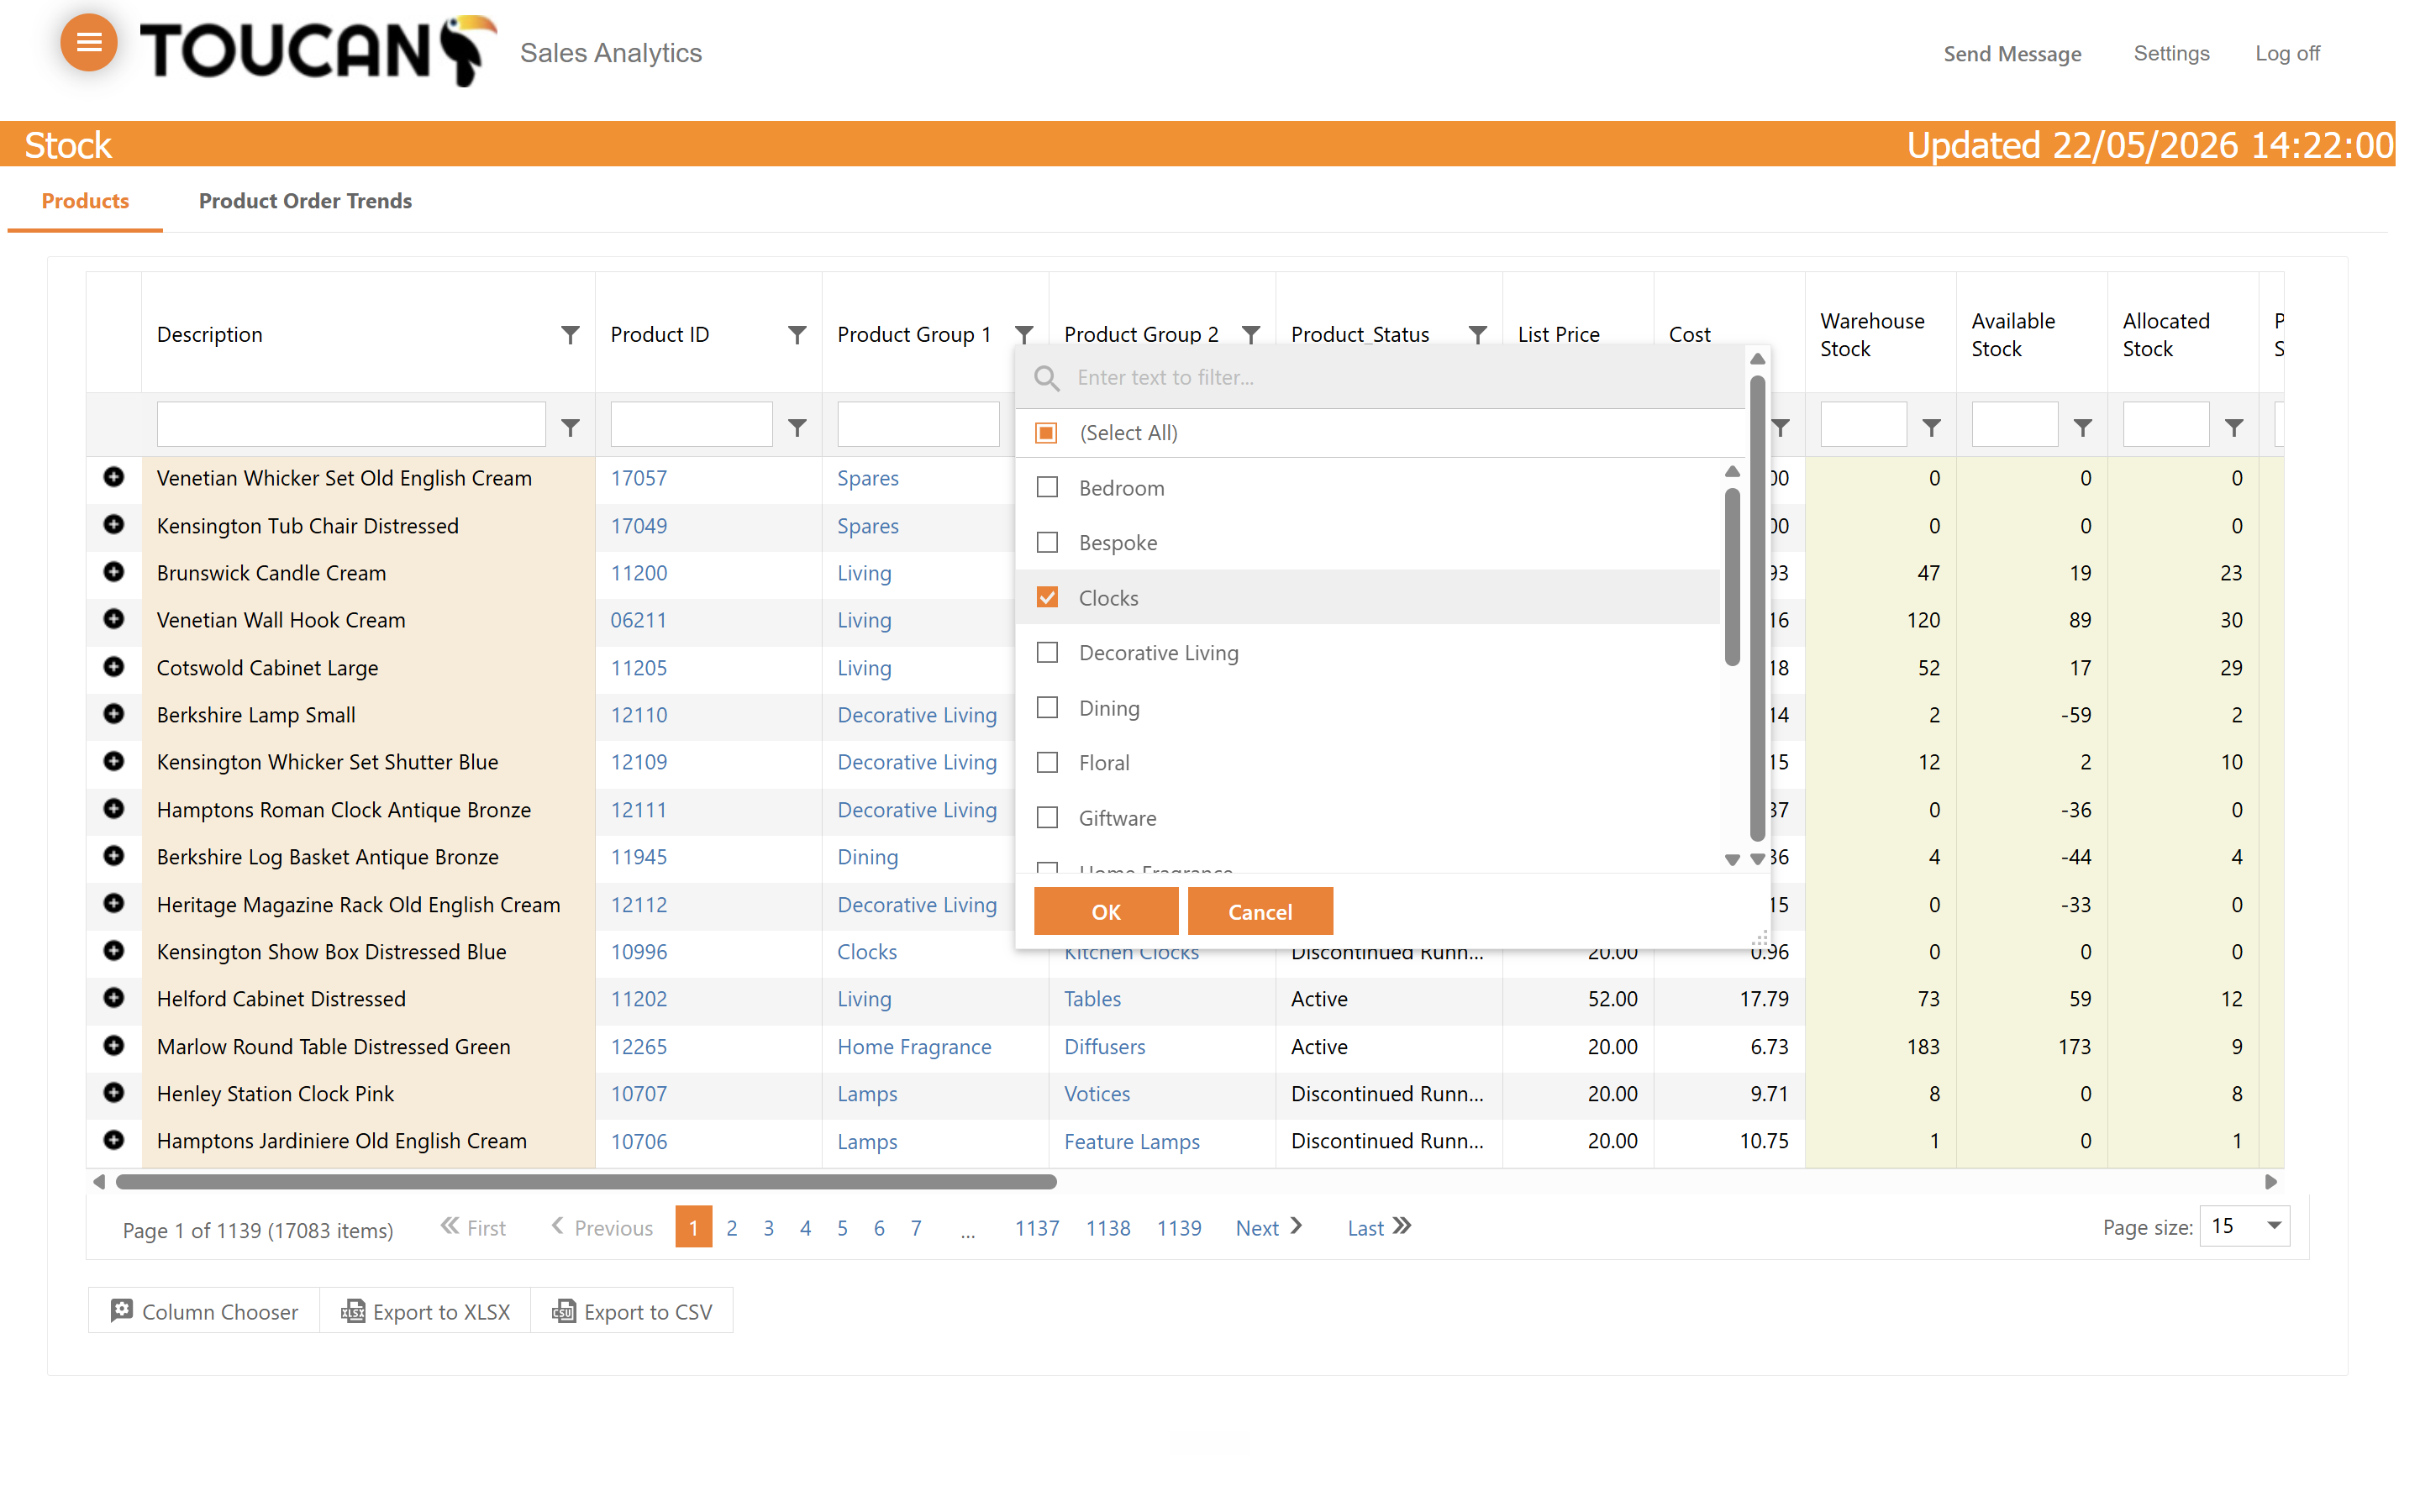Check the Decorative Living filter option
The width and height of the screenshot is (2420, 1512).
1047,653
